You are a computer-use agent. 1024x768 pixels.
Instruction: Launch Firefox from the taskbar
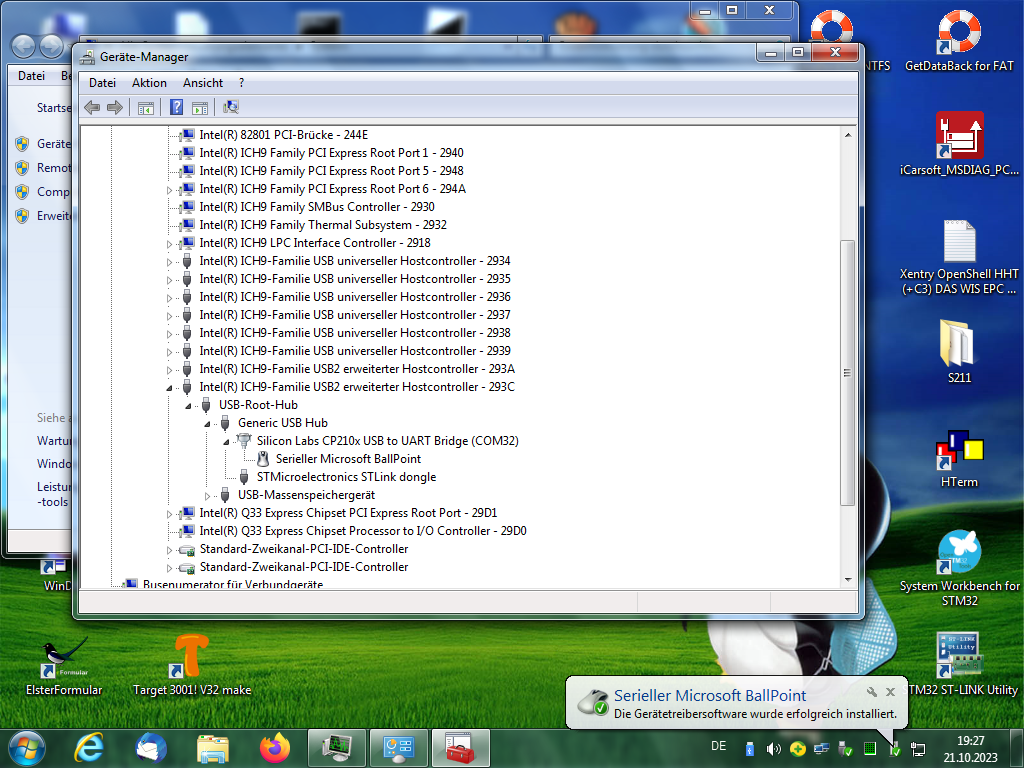[x=275, y=748]
